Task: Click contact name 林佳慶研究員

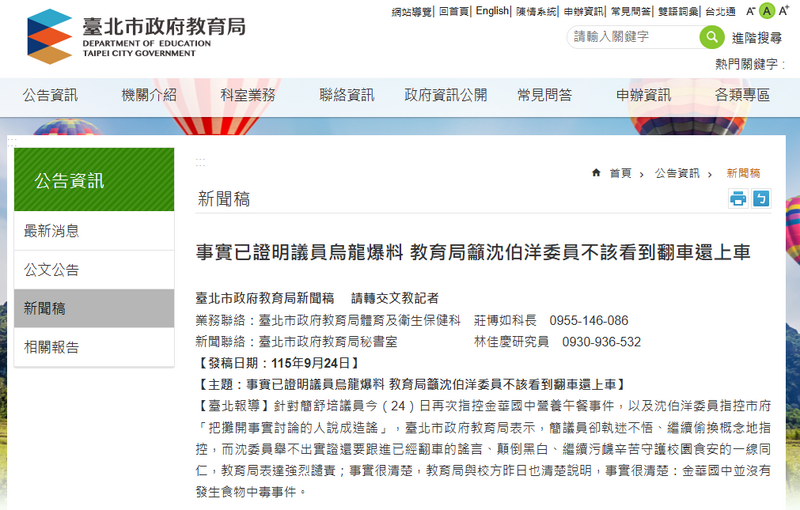Action: coord(511,342)
